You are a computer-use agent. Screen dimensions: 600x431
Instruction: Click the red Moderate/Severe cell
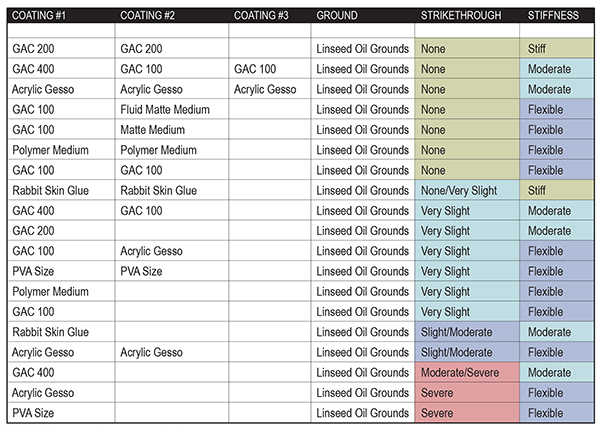[467, 372]
